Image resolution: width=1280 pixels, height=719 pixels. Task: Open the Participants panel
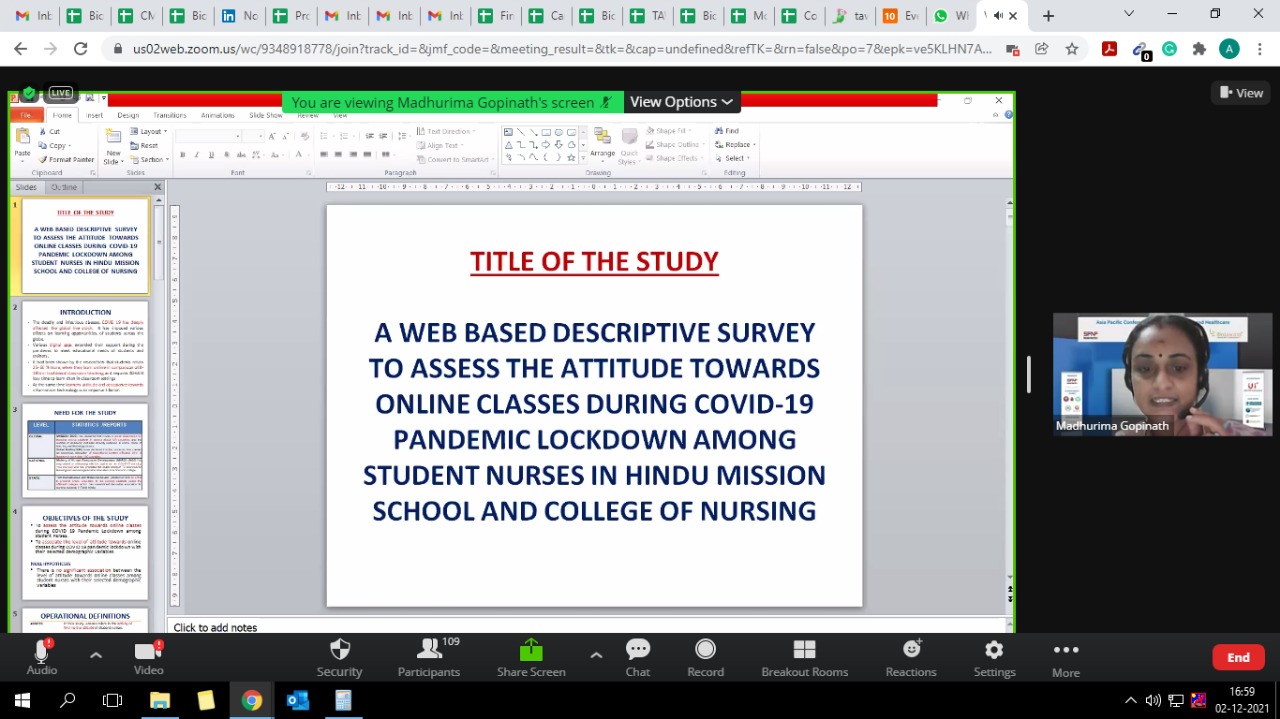point(429,657)
